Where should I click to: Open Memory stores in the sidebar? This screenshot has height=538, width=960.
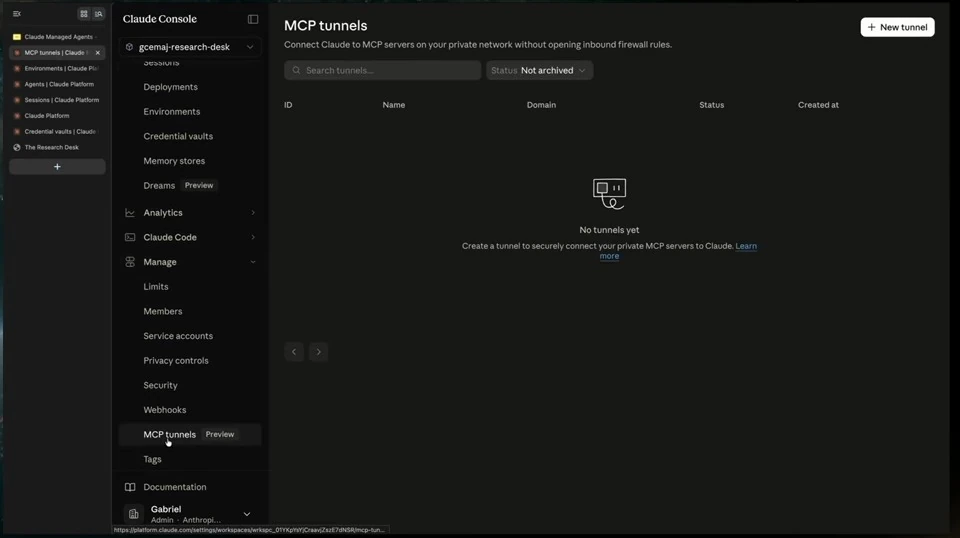[174, 161]
